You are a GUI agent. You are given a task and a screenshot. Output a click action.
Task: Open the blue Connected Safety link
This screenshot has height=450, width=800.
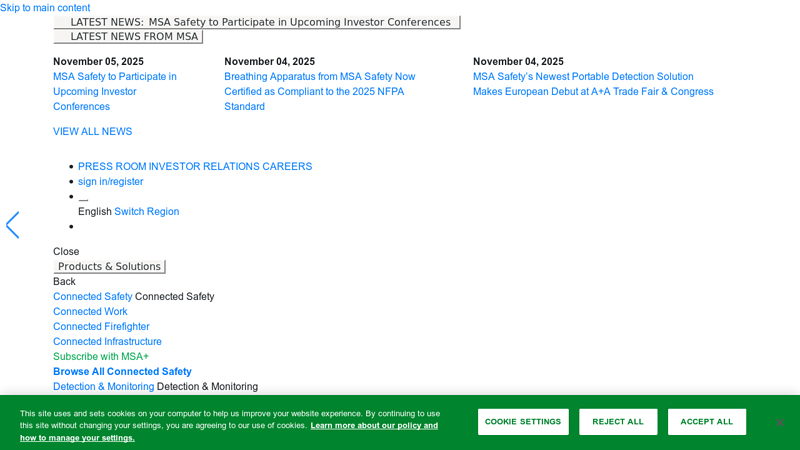pyautogui.click(x=92, y=296)
